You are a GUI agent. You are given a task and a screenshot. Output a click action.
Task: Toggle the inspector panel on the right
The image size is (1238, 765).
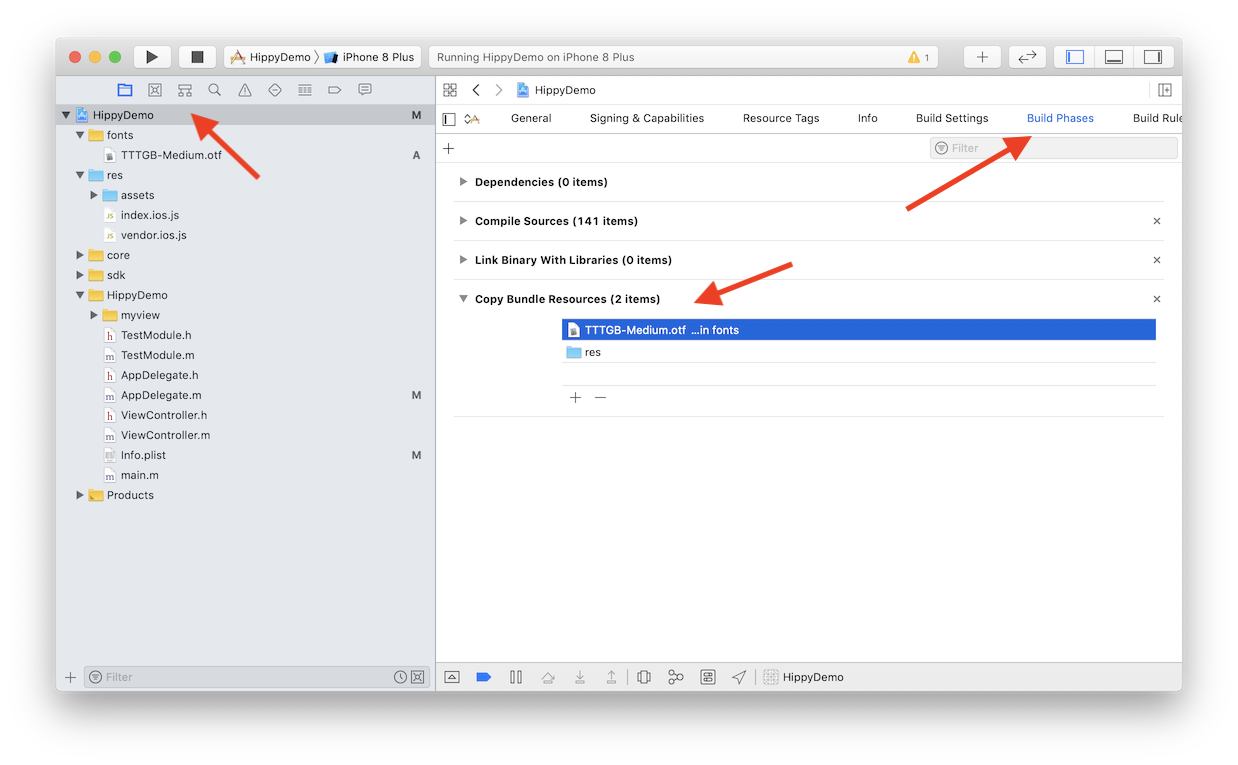(1153, 57)
